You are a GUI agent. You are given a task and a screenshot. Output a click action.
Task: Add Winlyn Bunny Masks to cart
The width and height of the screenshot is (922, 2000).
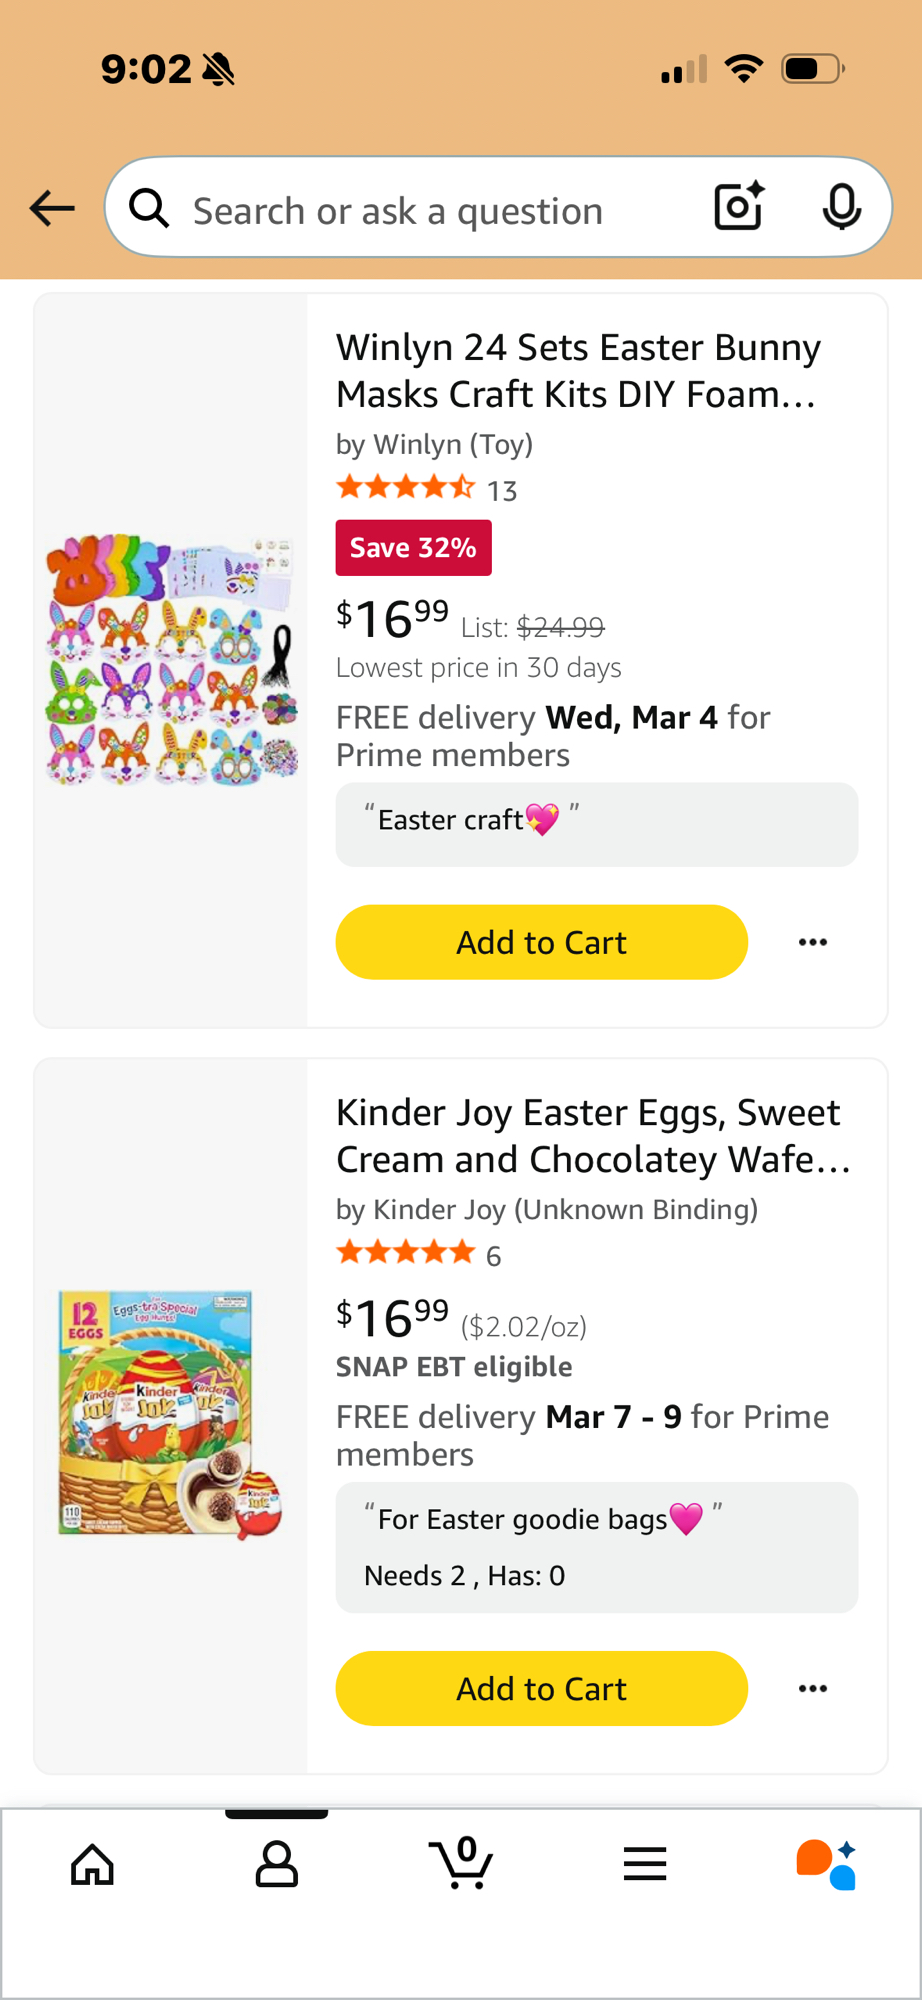[x=541, y=942]
